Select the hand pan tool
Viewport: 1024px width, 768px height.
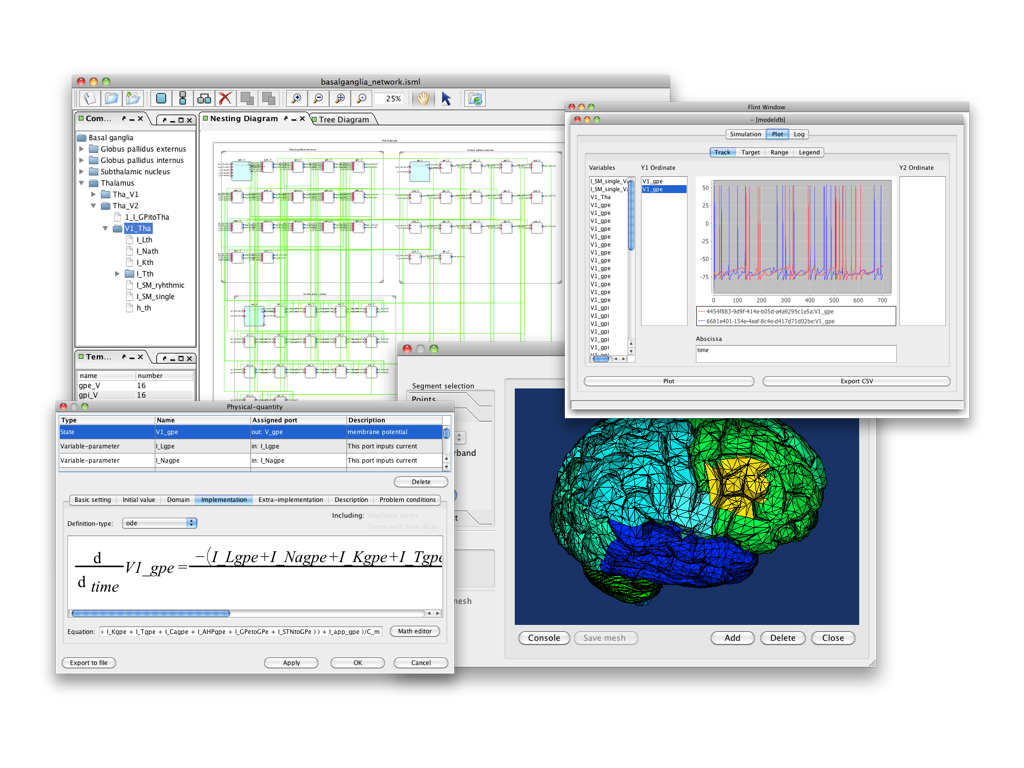click(x=424, y=99)
